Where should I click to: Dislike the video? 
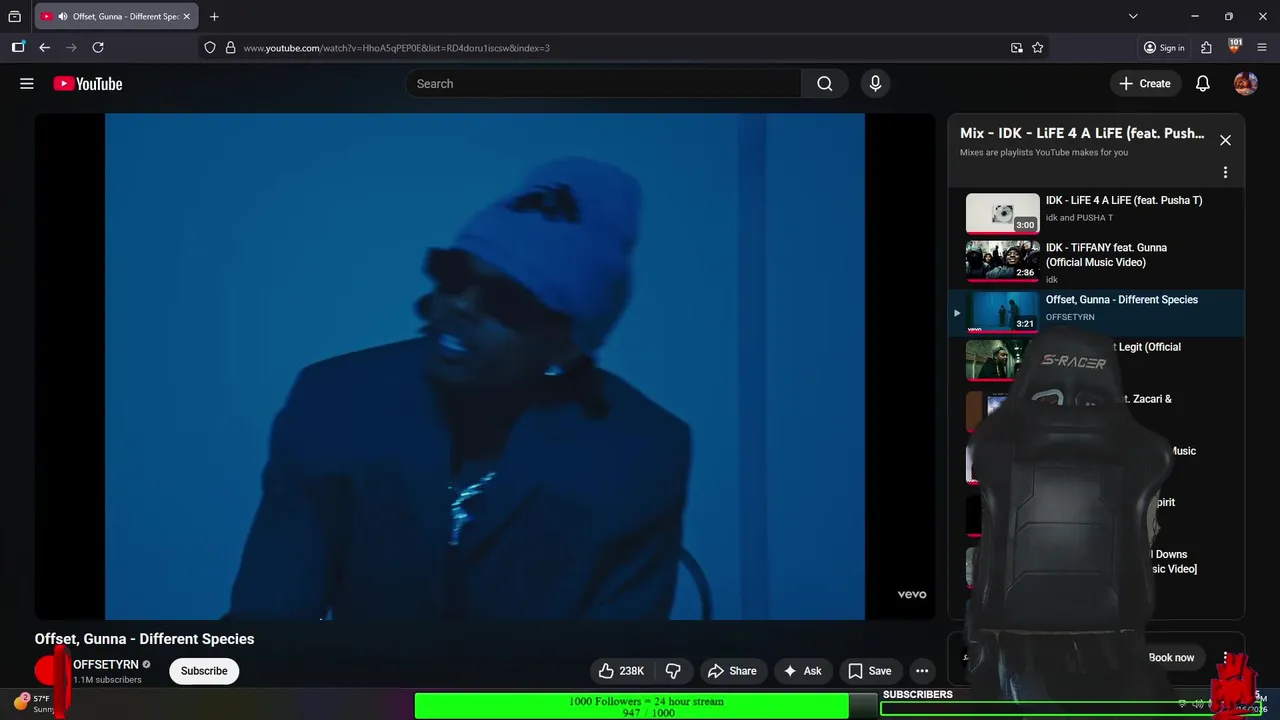(673, 671)
